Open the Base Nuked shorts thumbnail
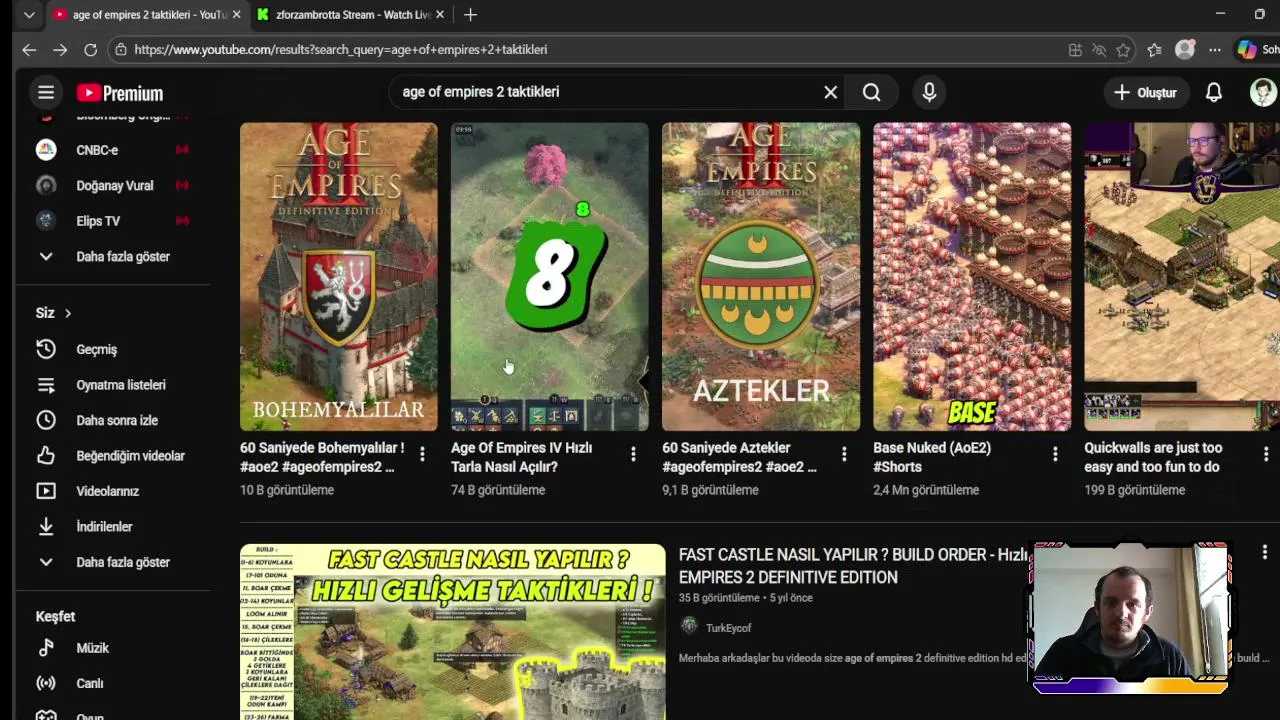The height and width of the screenshot is (720, 1280). (971, 277)
